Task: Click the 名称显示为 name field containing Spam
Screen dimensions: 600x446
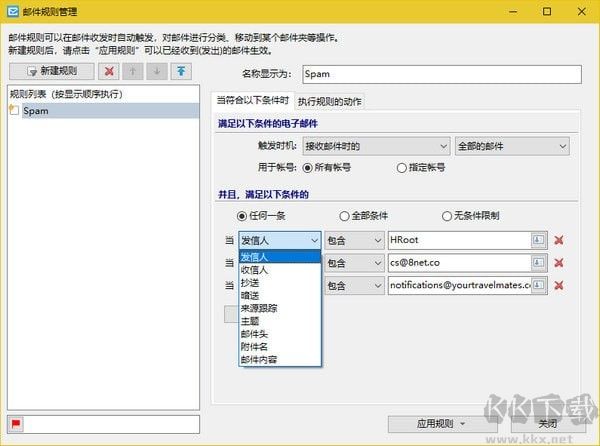Action: 442,74
